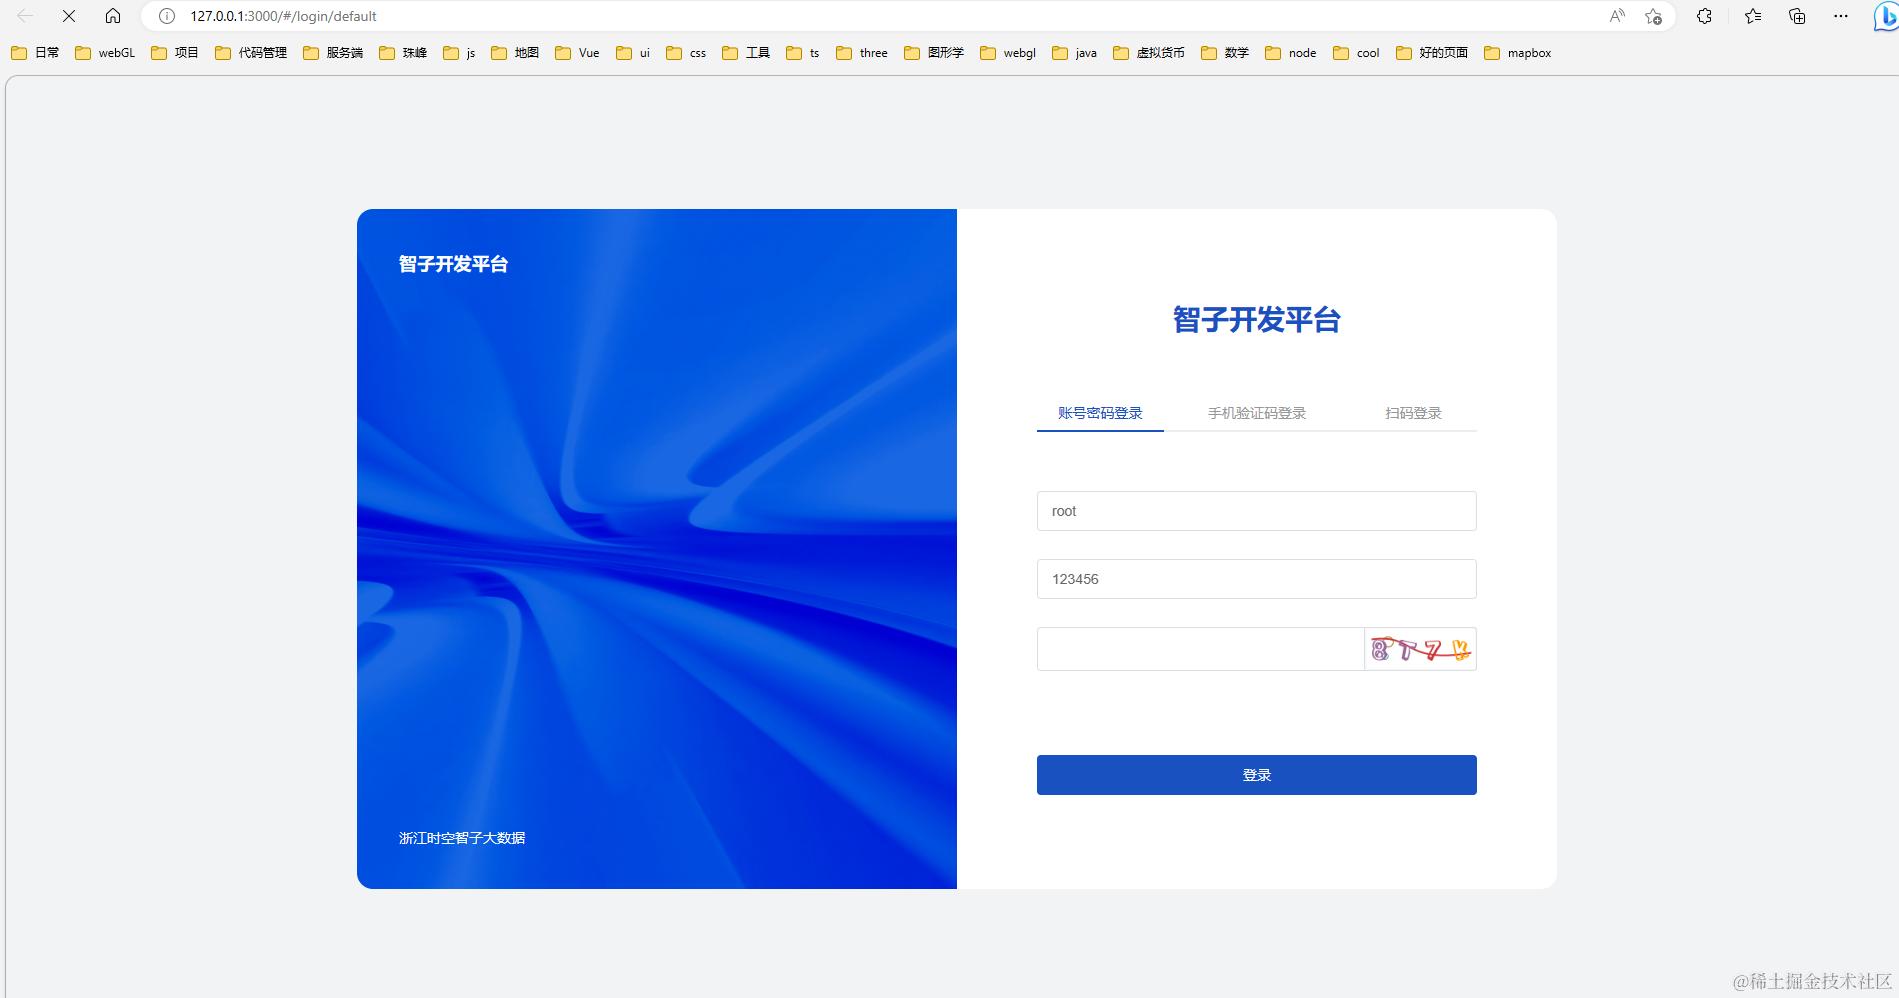Image resolution: width=1899 pixels, height=998 pixels.
Task: Stop page loading with the X icon
Action: coord(69,16)
